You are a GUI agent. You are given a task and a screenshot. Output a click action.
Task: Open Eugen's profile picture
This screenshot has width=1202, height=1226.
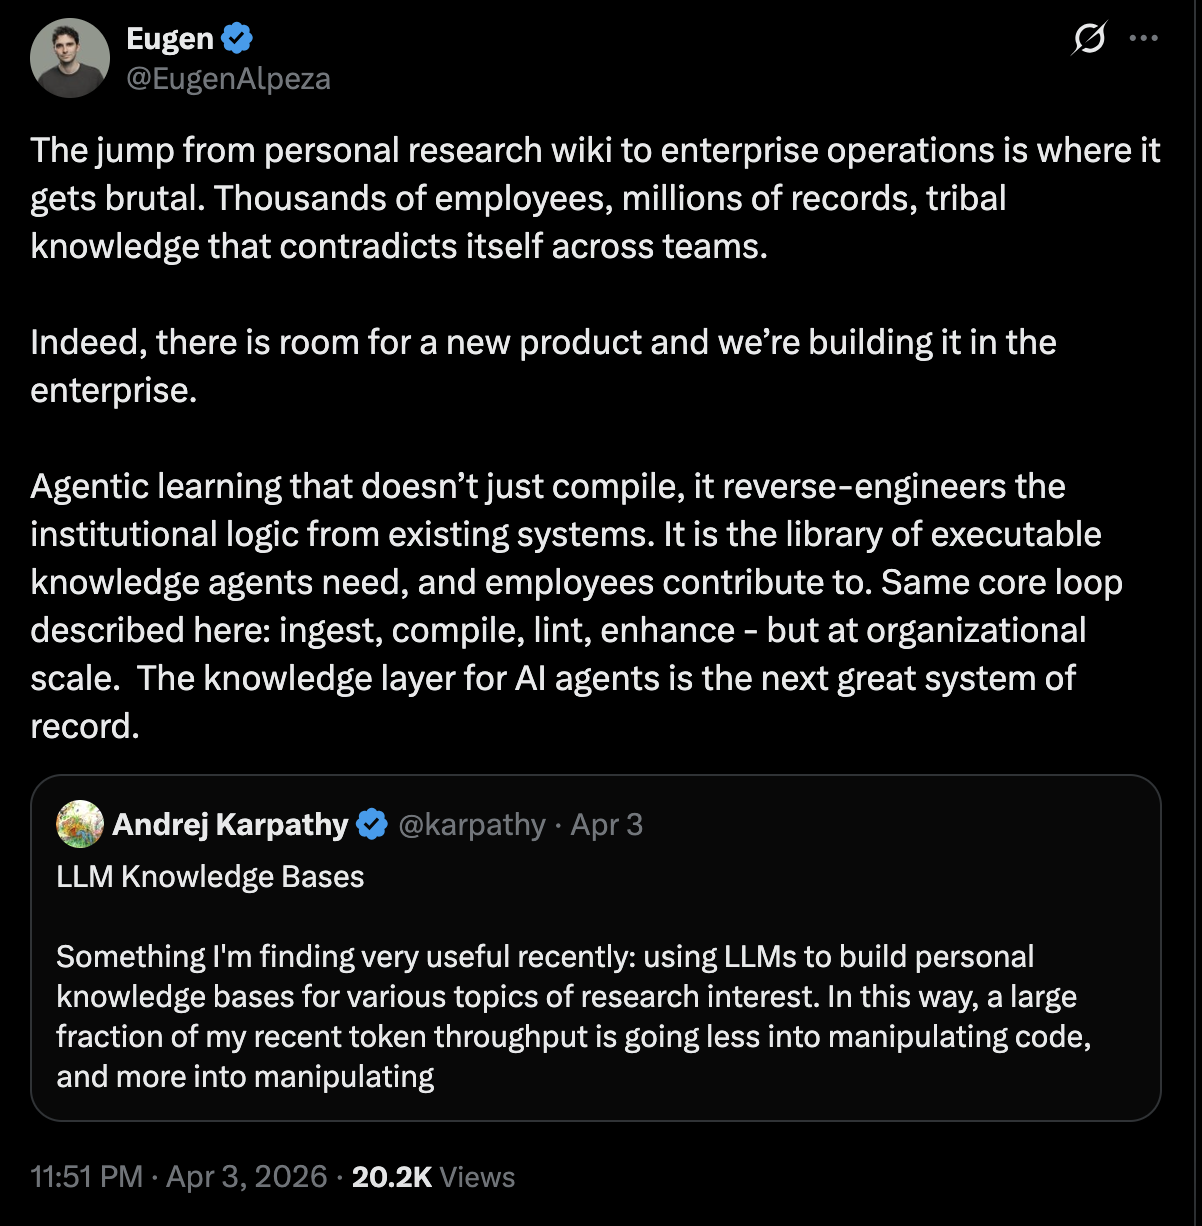(69, 58)
